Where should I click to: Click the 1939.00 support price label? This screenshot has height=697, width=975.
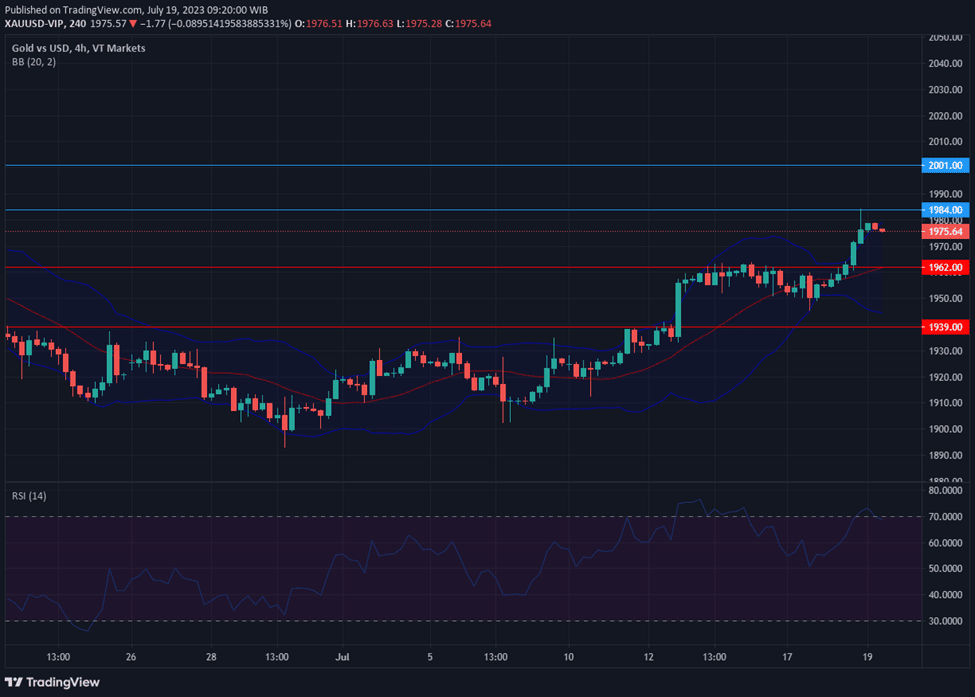945,327
